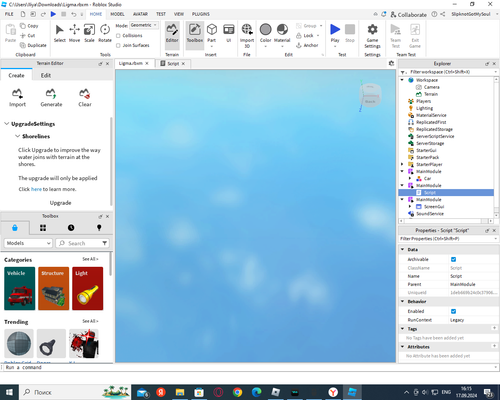Screen dimensions: 500x400
Task: Open Google Chrome from the taskbar
Action: click(237, 392)
